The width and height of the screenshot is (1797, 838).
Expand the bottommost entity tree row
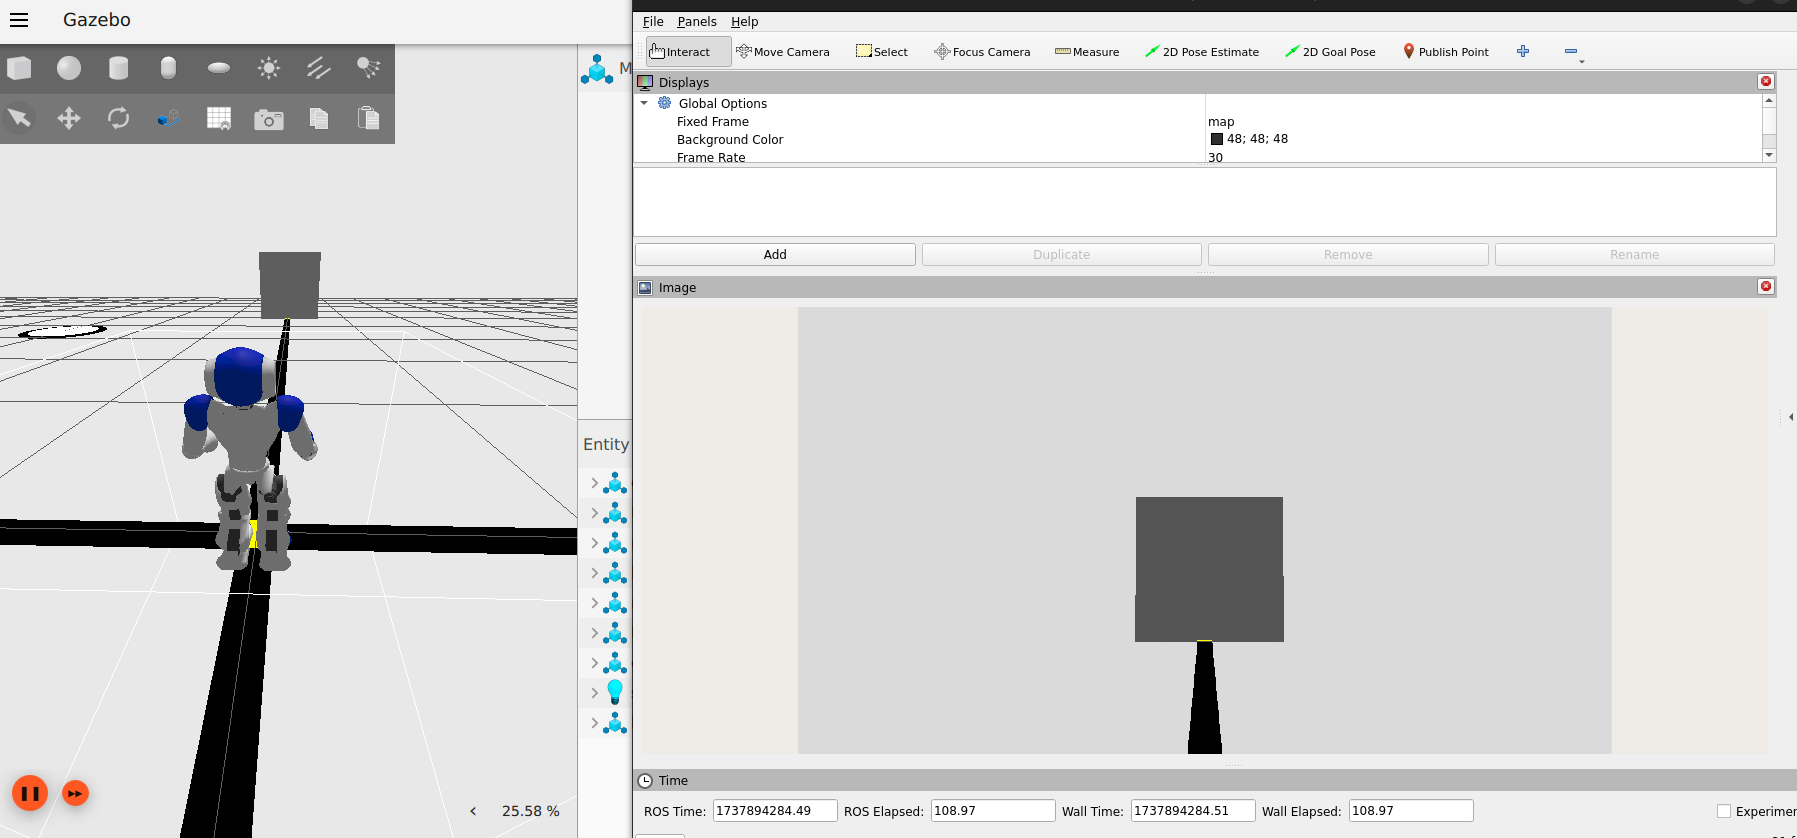tap(594, 722)
